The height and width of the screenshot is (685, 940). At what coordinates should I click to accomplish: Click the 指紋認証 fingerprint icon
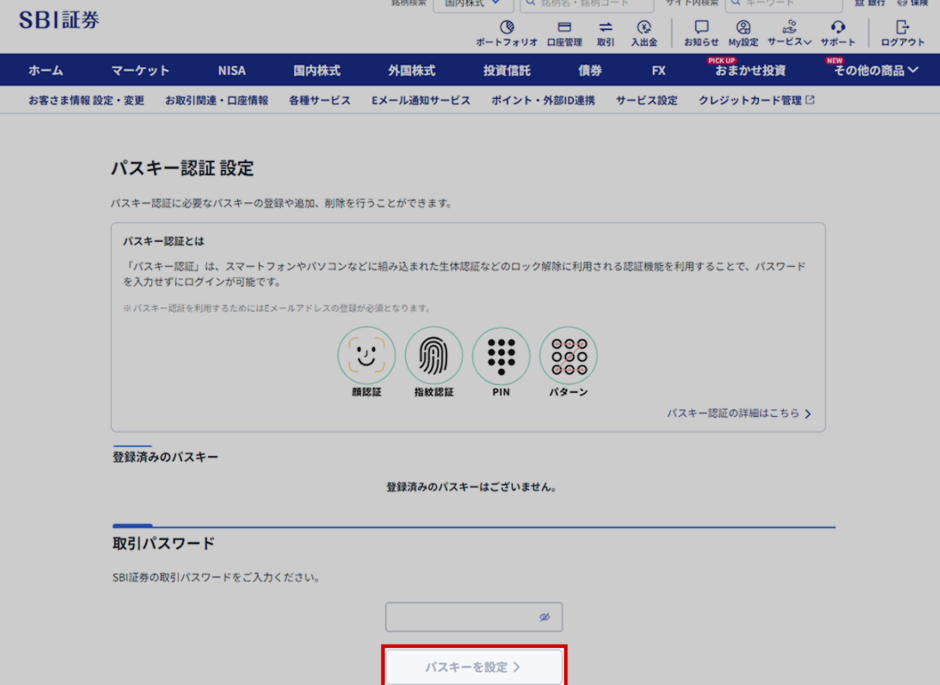pyautogui.click(x=433, y=355)
